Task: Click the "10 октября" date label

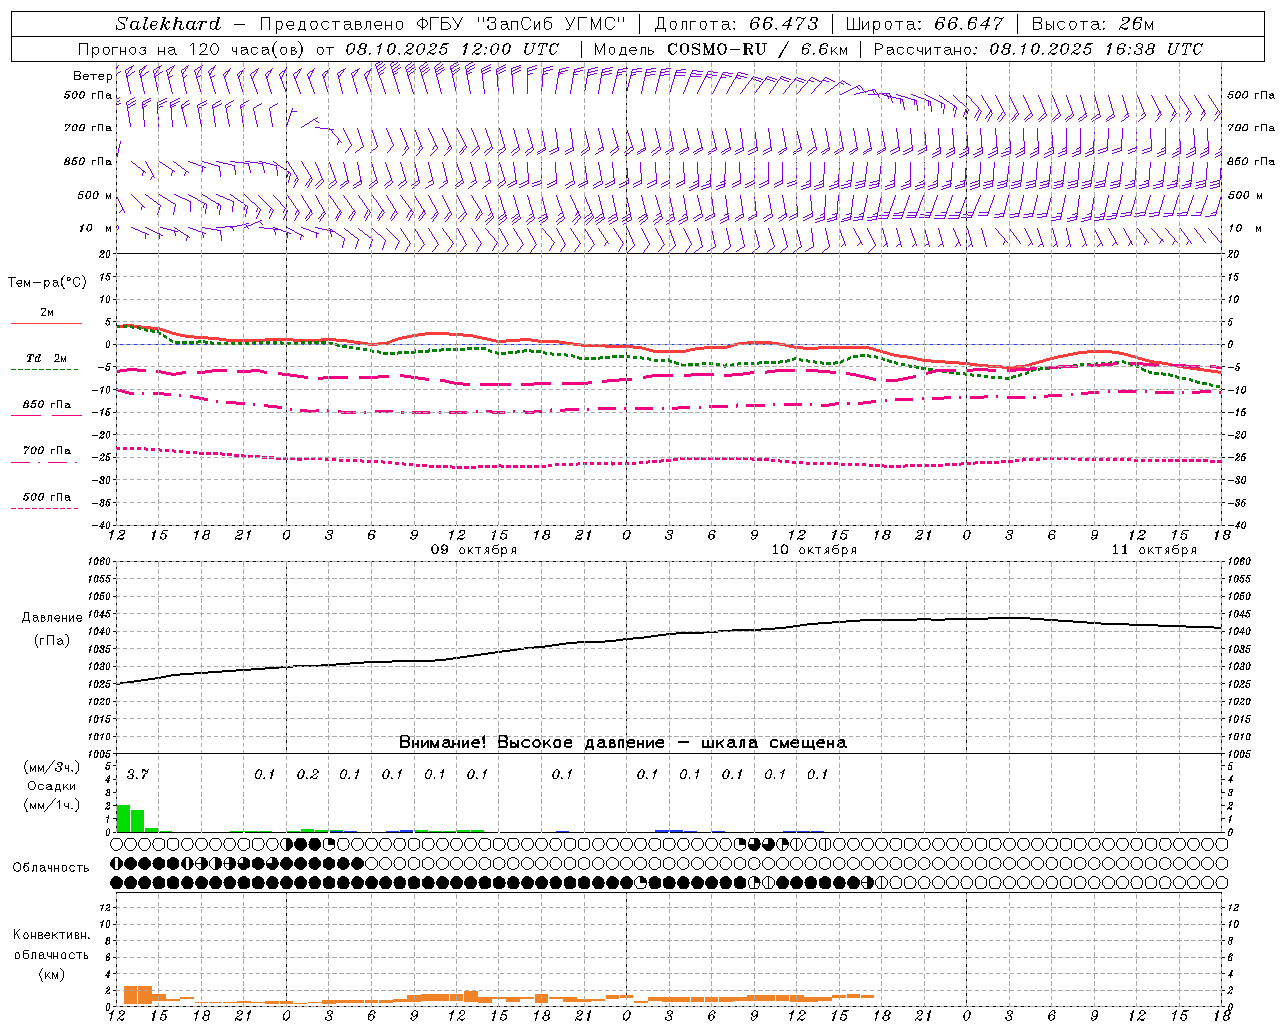Action: pyautogui.click(x=814, y=550)
